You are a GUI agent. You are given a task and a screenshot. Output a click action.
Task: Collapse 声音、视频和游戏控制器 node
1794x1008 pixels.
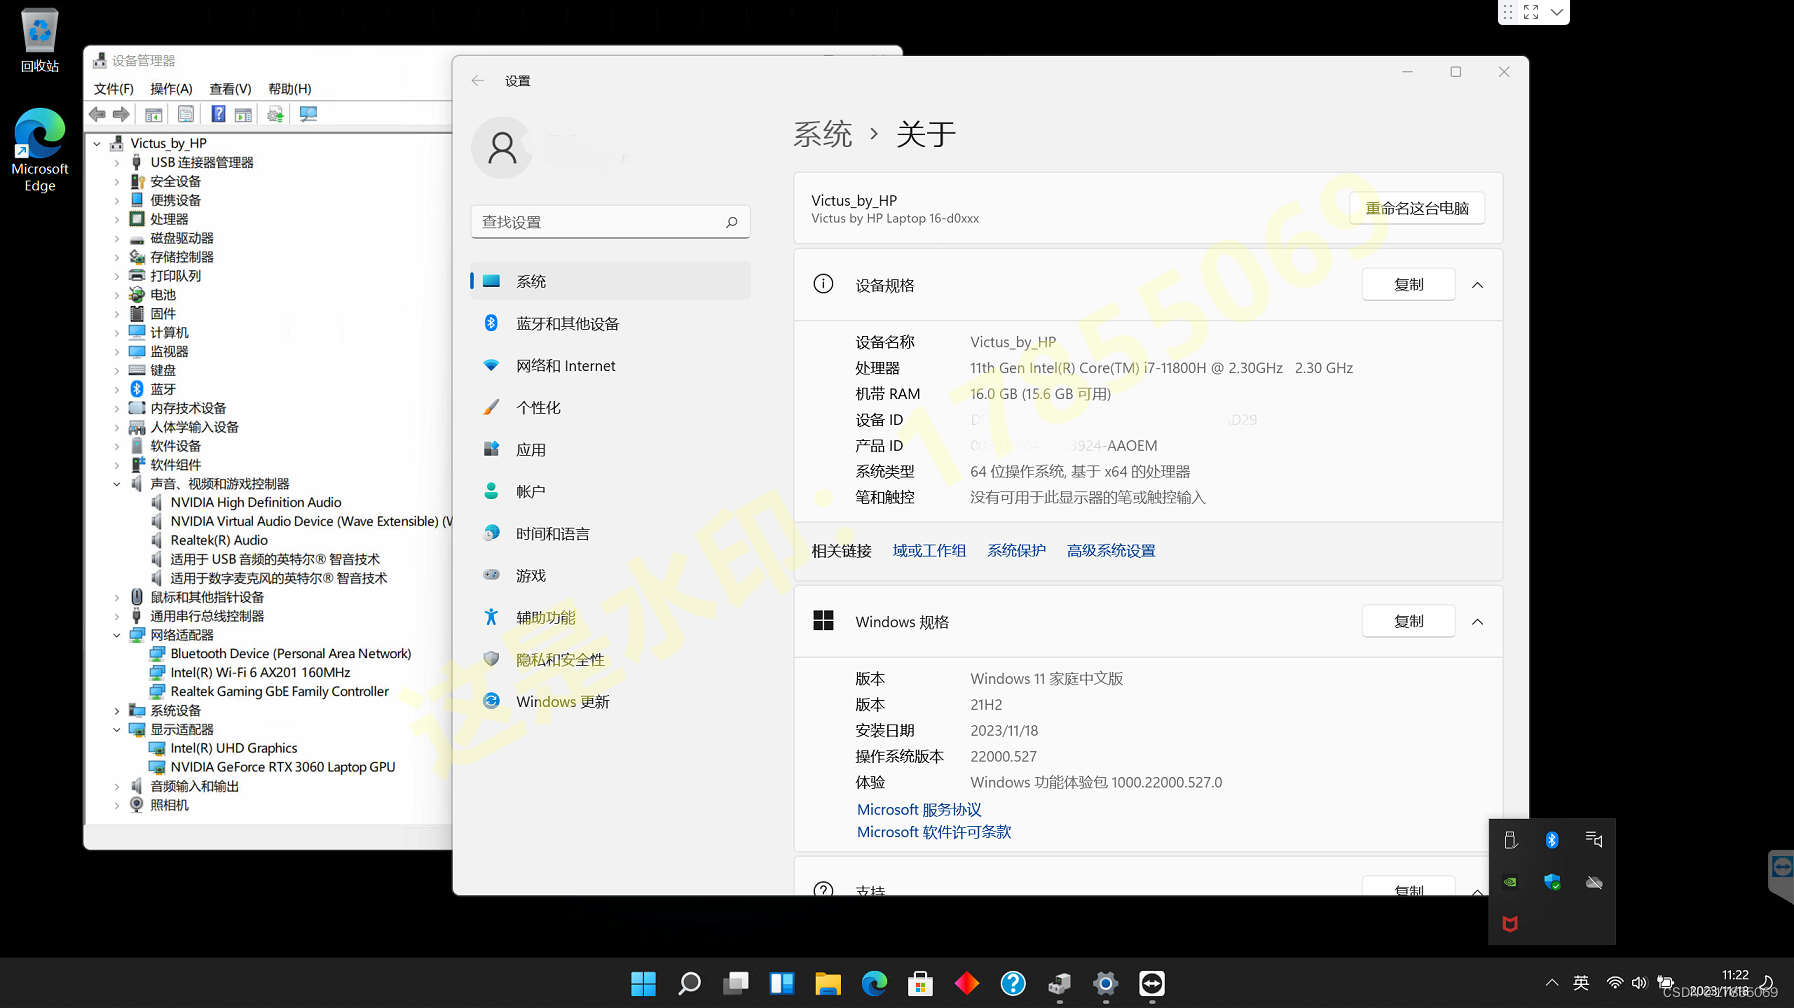coord(117,484)
